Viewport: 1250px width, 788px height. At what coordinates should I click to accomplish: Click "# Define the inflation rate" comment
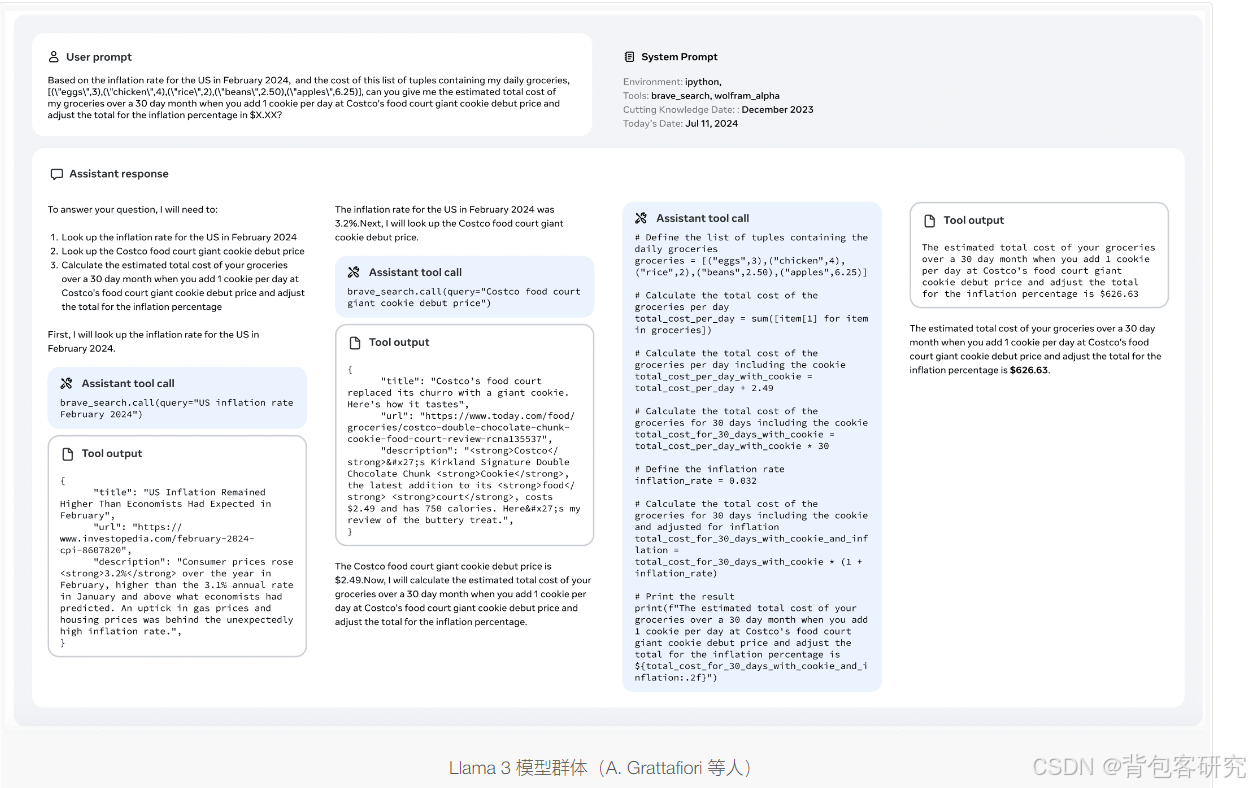click(709, 469)
